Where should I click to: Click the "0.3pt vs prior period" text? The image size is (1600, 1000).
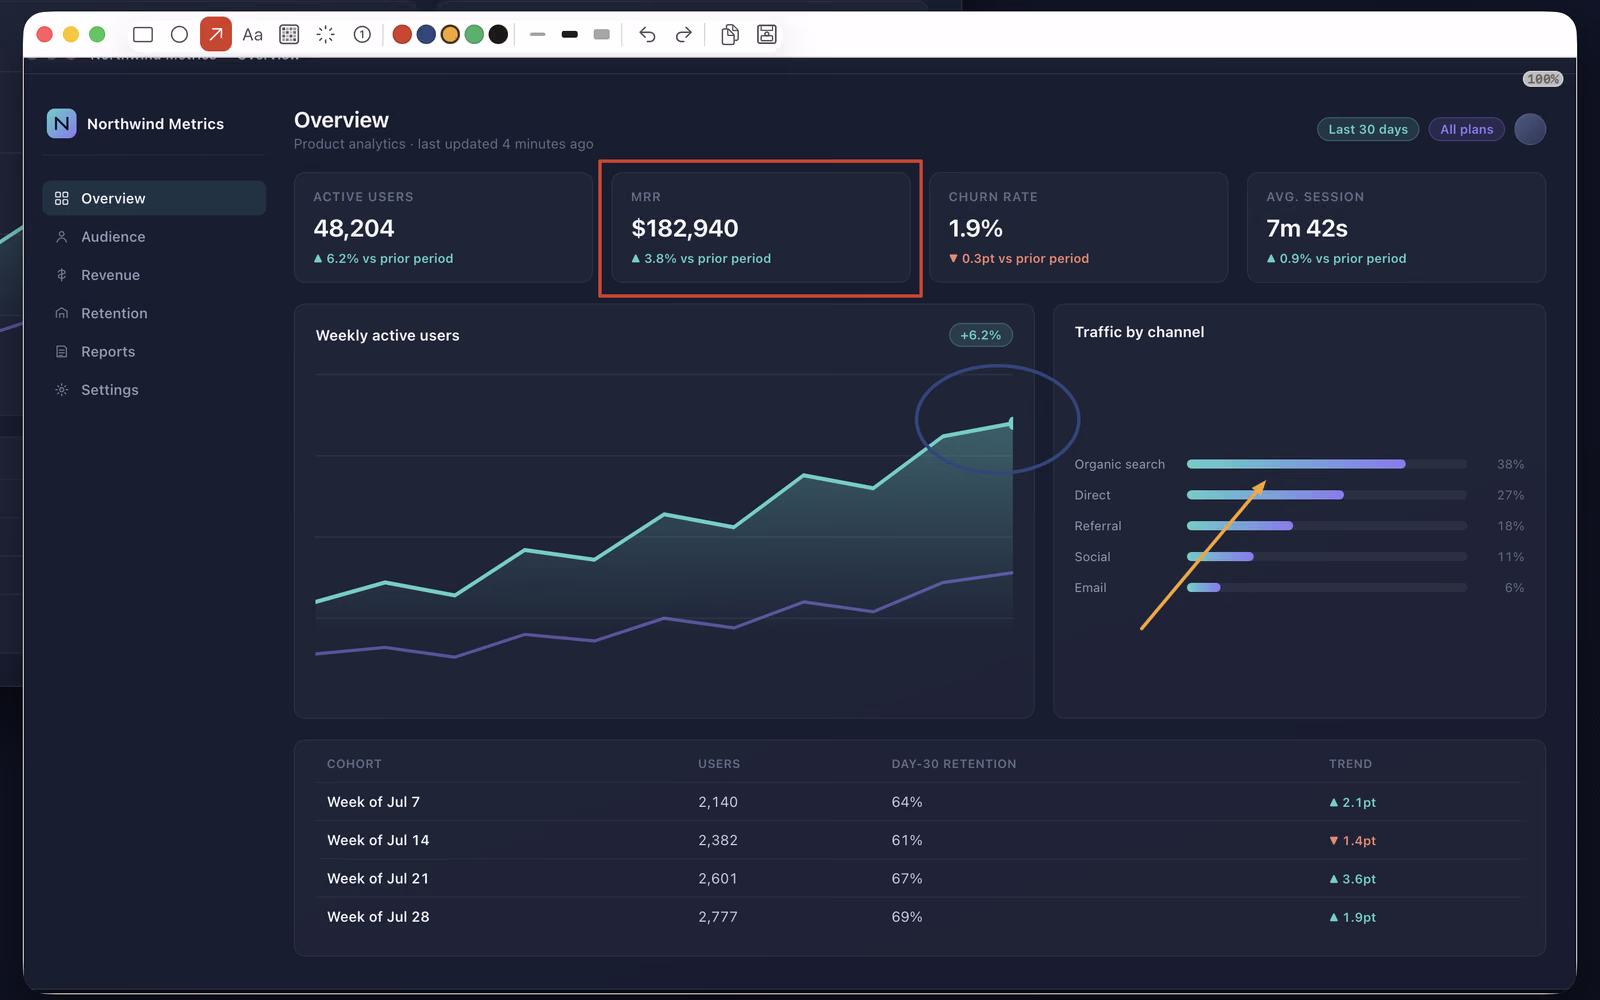coord(1025,258)
